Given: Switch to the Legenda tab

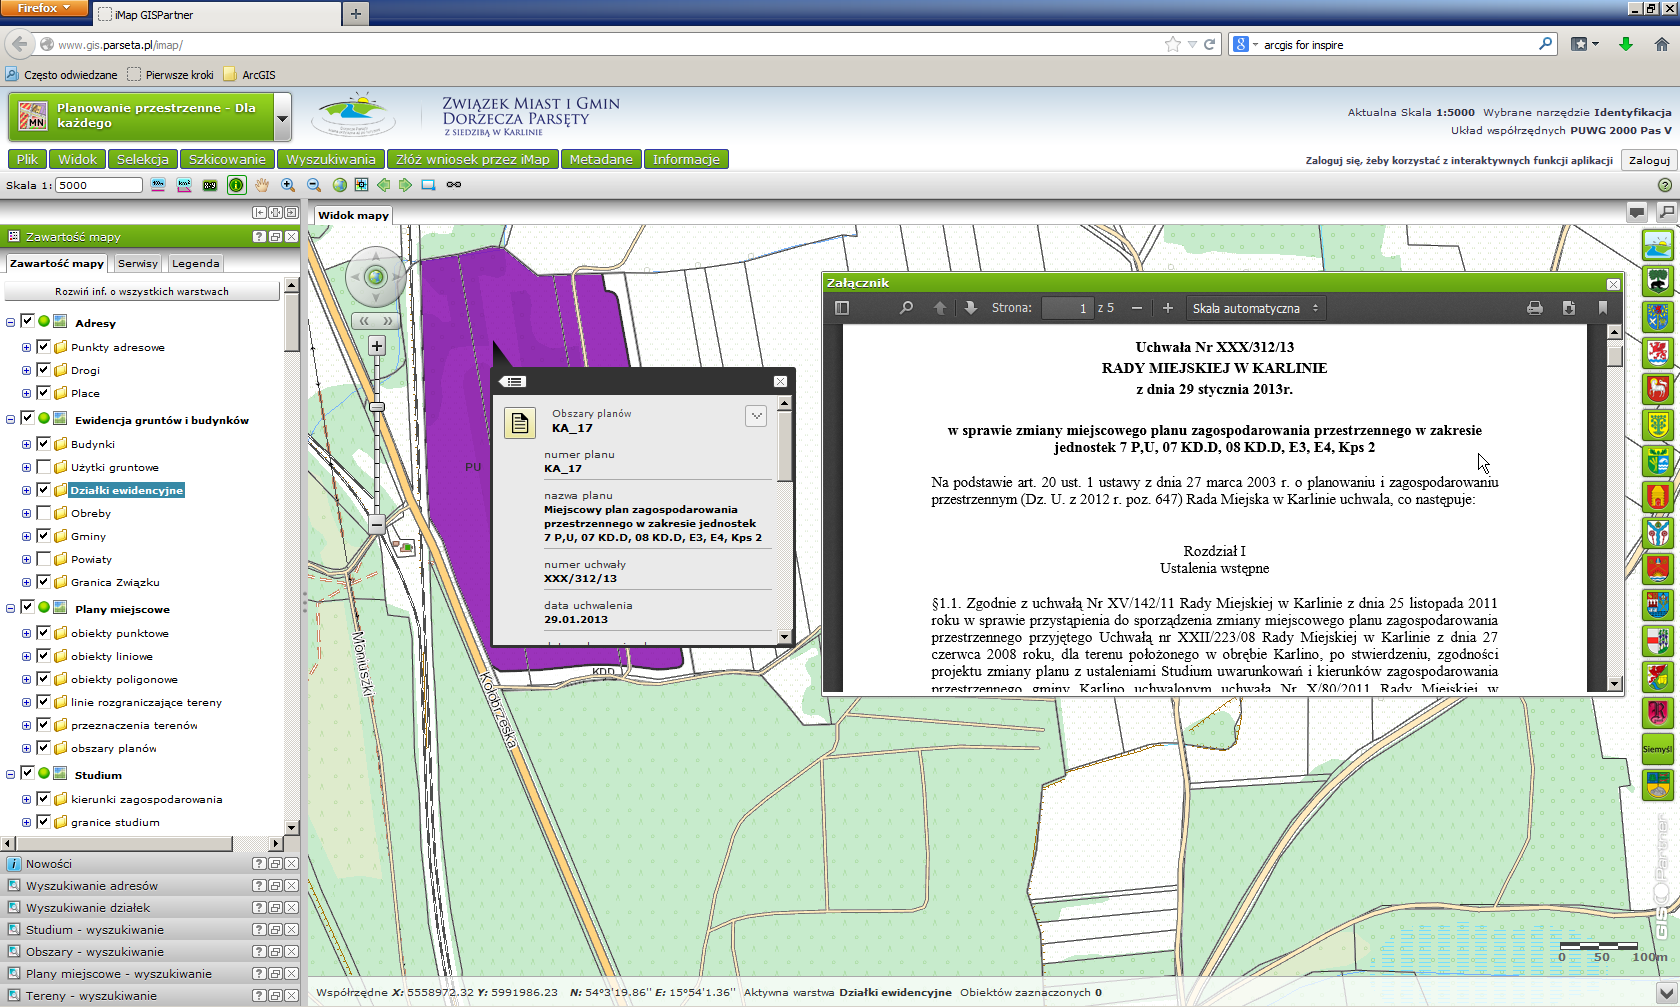Looking at the screenshot, I should 195,263.
